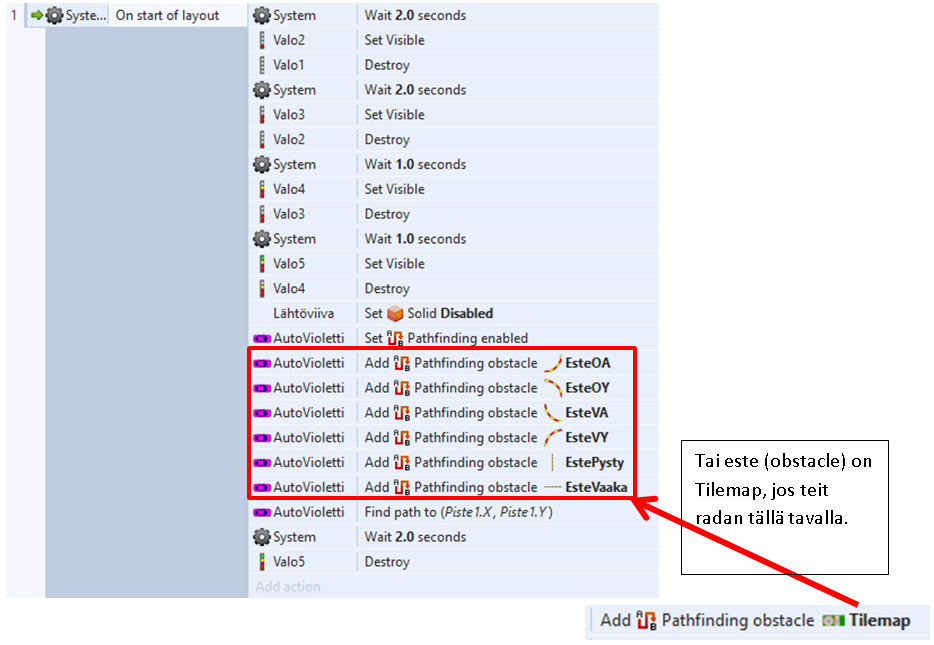Click the Pathfinding icon in Set Pathfinding enabled
The height and width of the screenshot is (645, 934).
click(x=395, y=338)
